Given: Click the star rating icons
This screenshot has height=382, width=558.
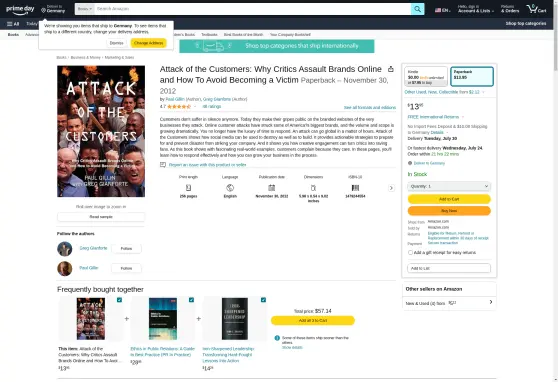Looking at the screenshot, I should 179,106.
